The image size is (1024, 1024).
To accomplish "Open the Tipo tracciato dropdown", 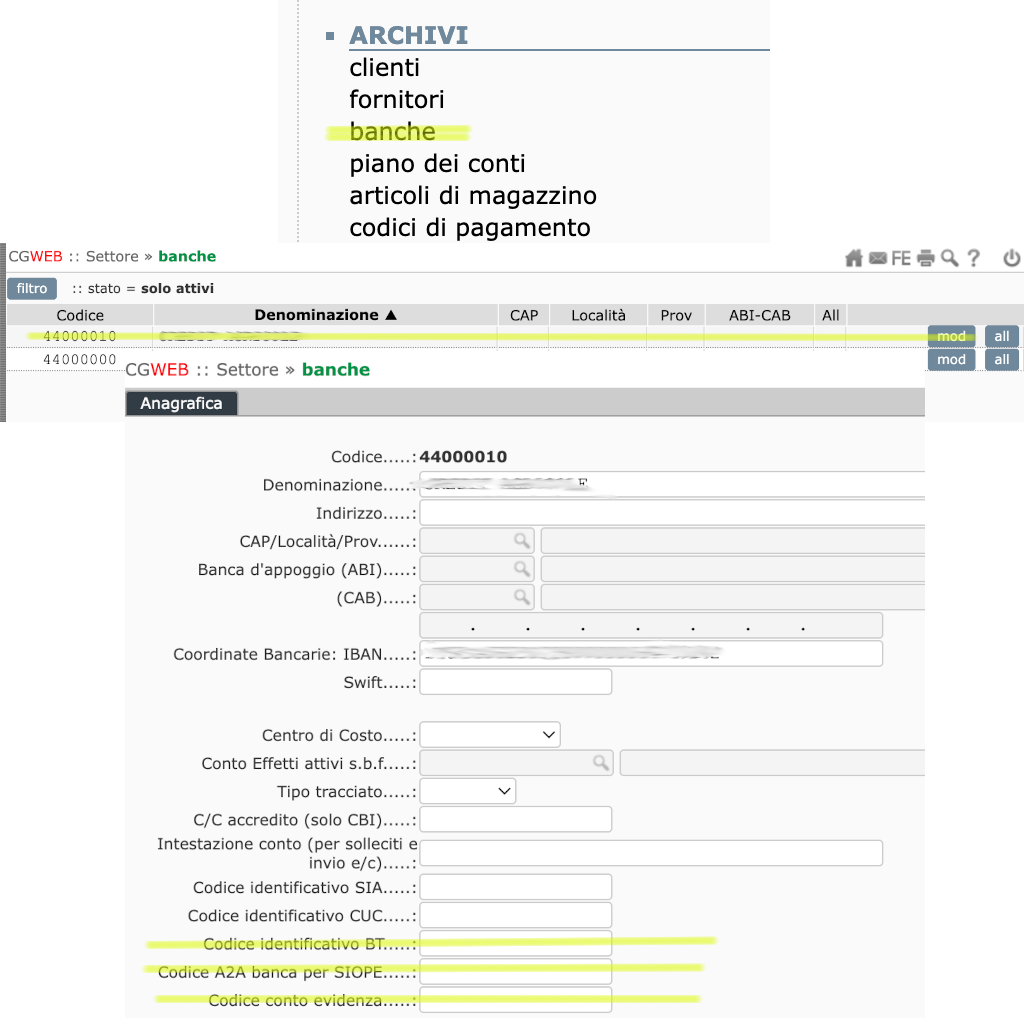I will 468,791.
